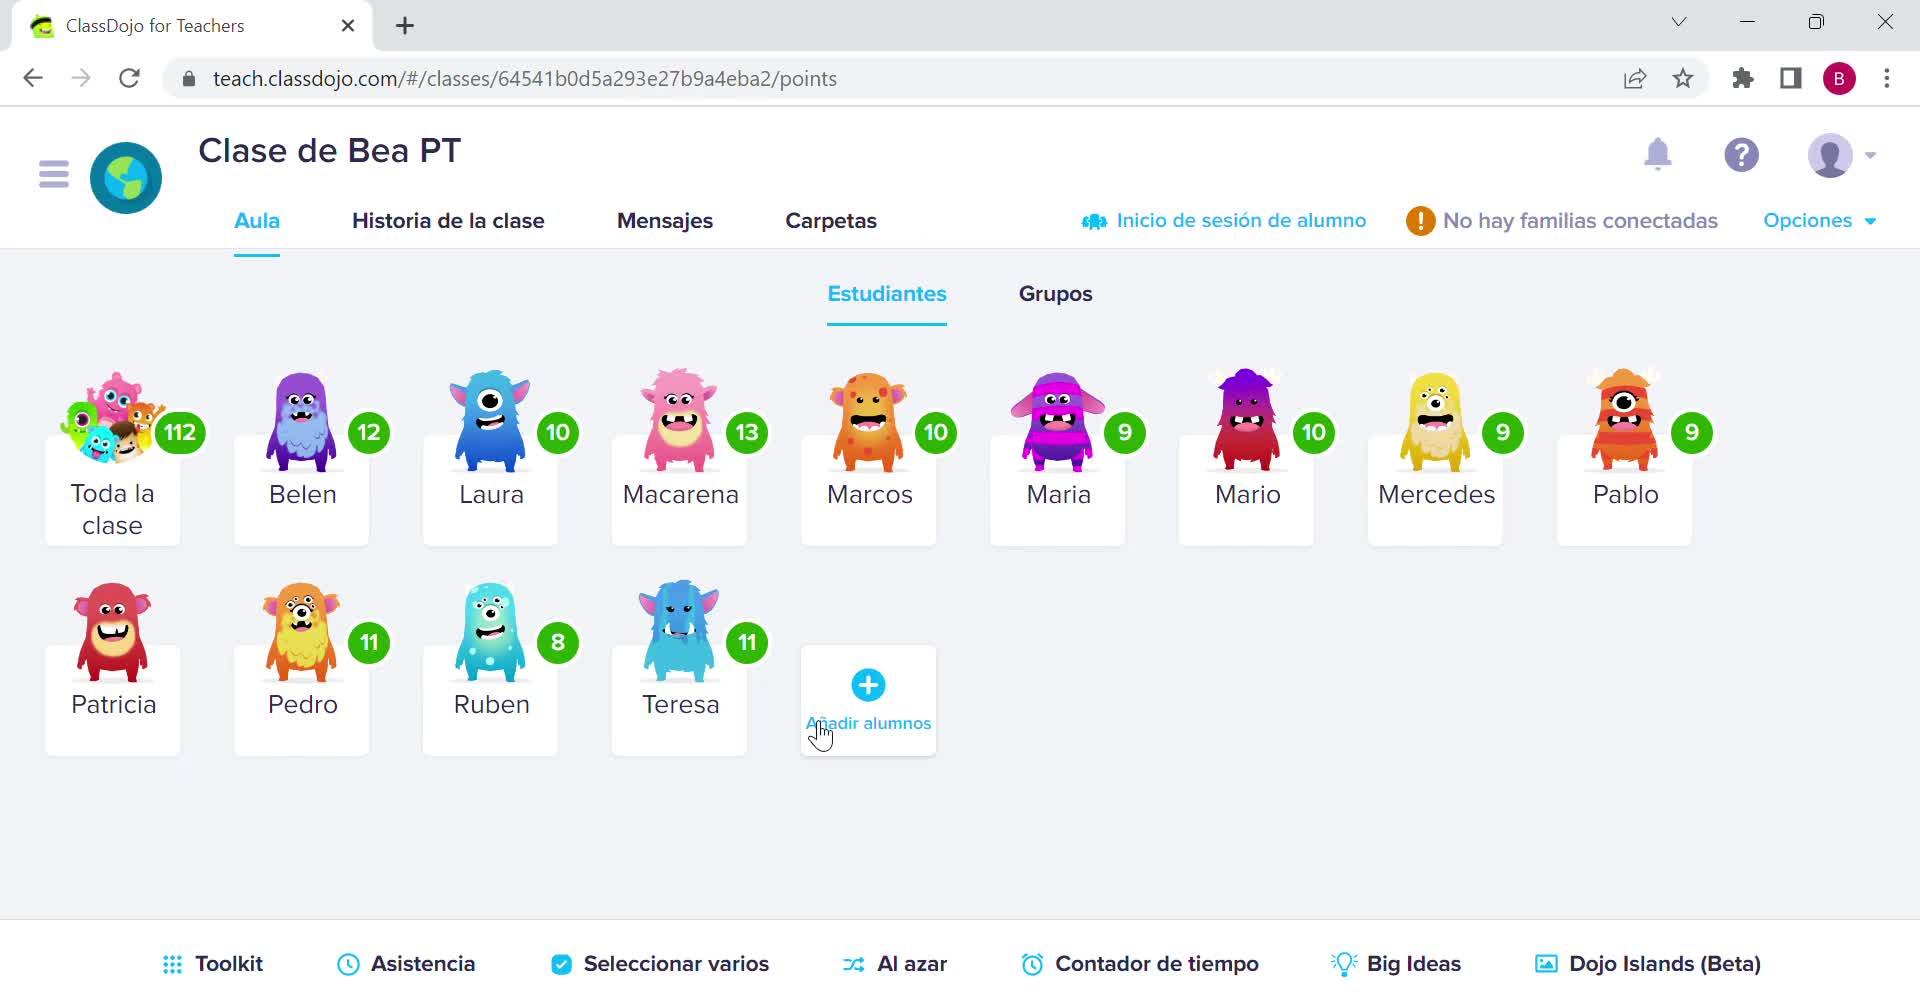
Task: Expand the tab search dropdown
Action: [1679, 22]
